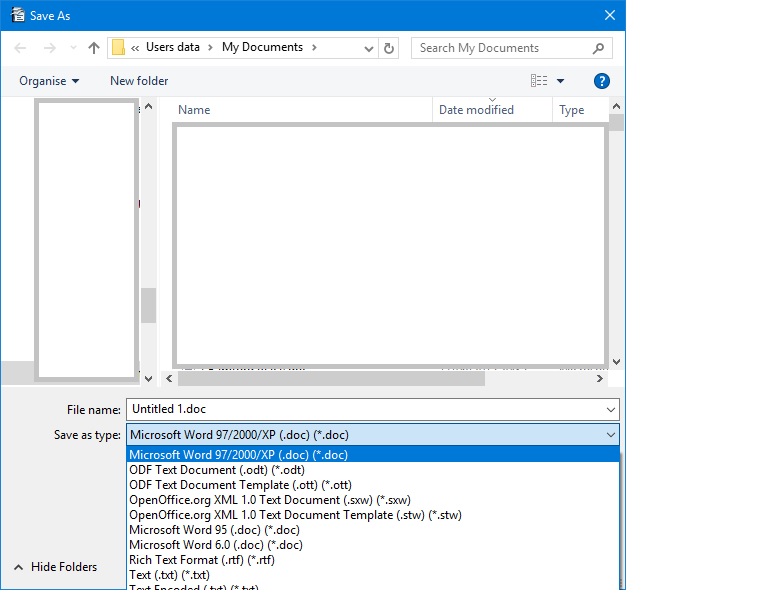Click the Search My Documents field
This screenshot has width=768, height=614.
tap(500, 48)
